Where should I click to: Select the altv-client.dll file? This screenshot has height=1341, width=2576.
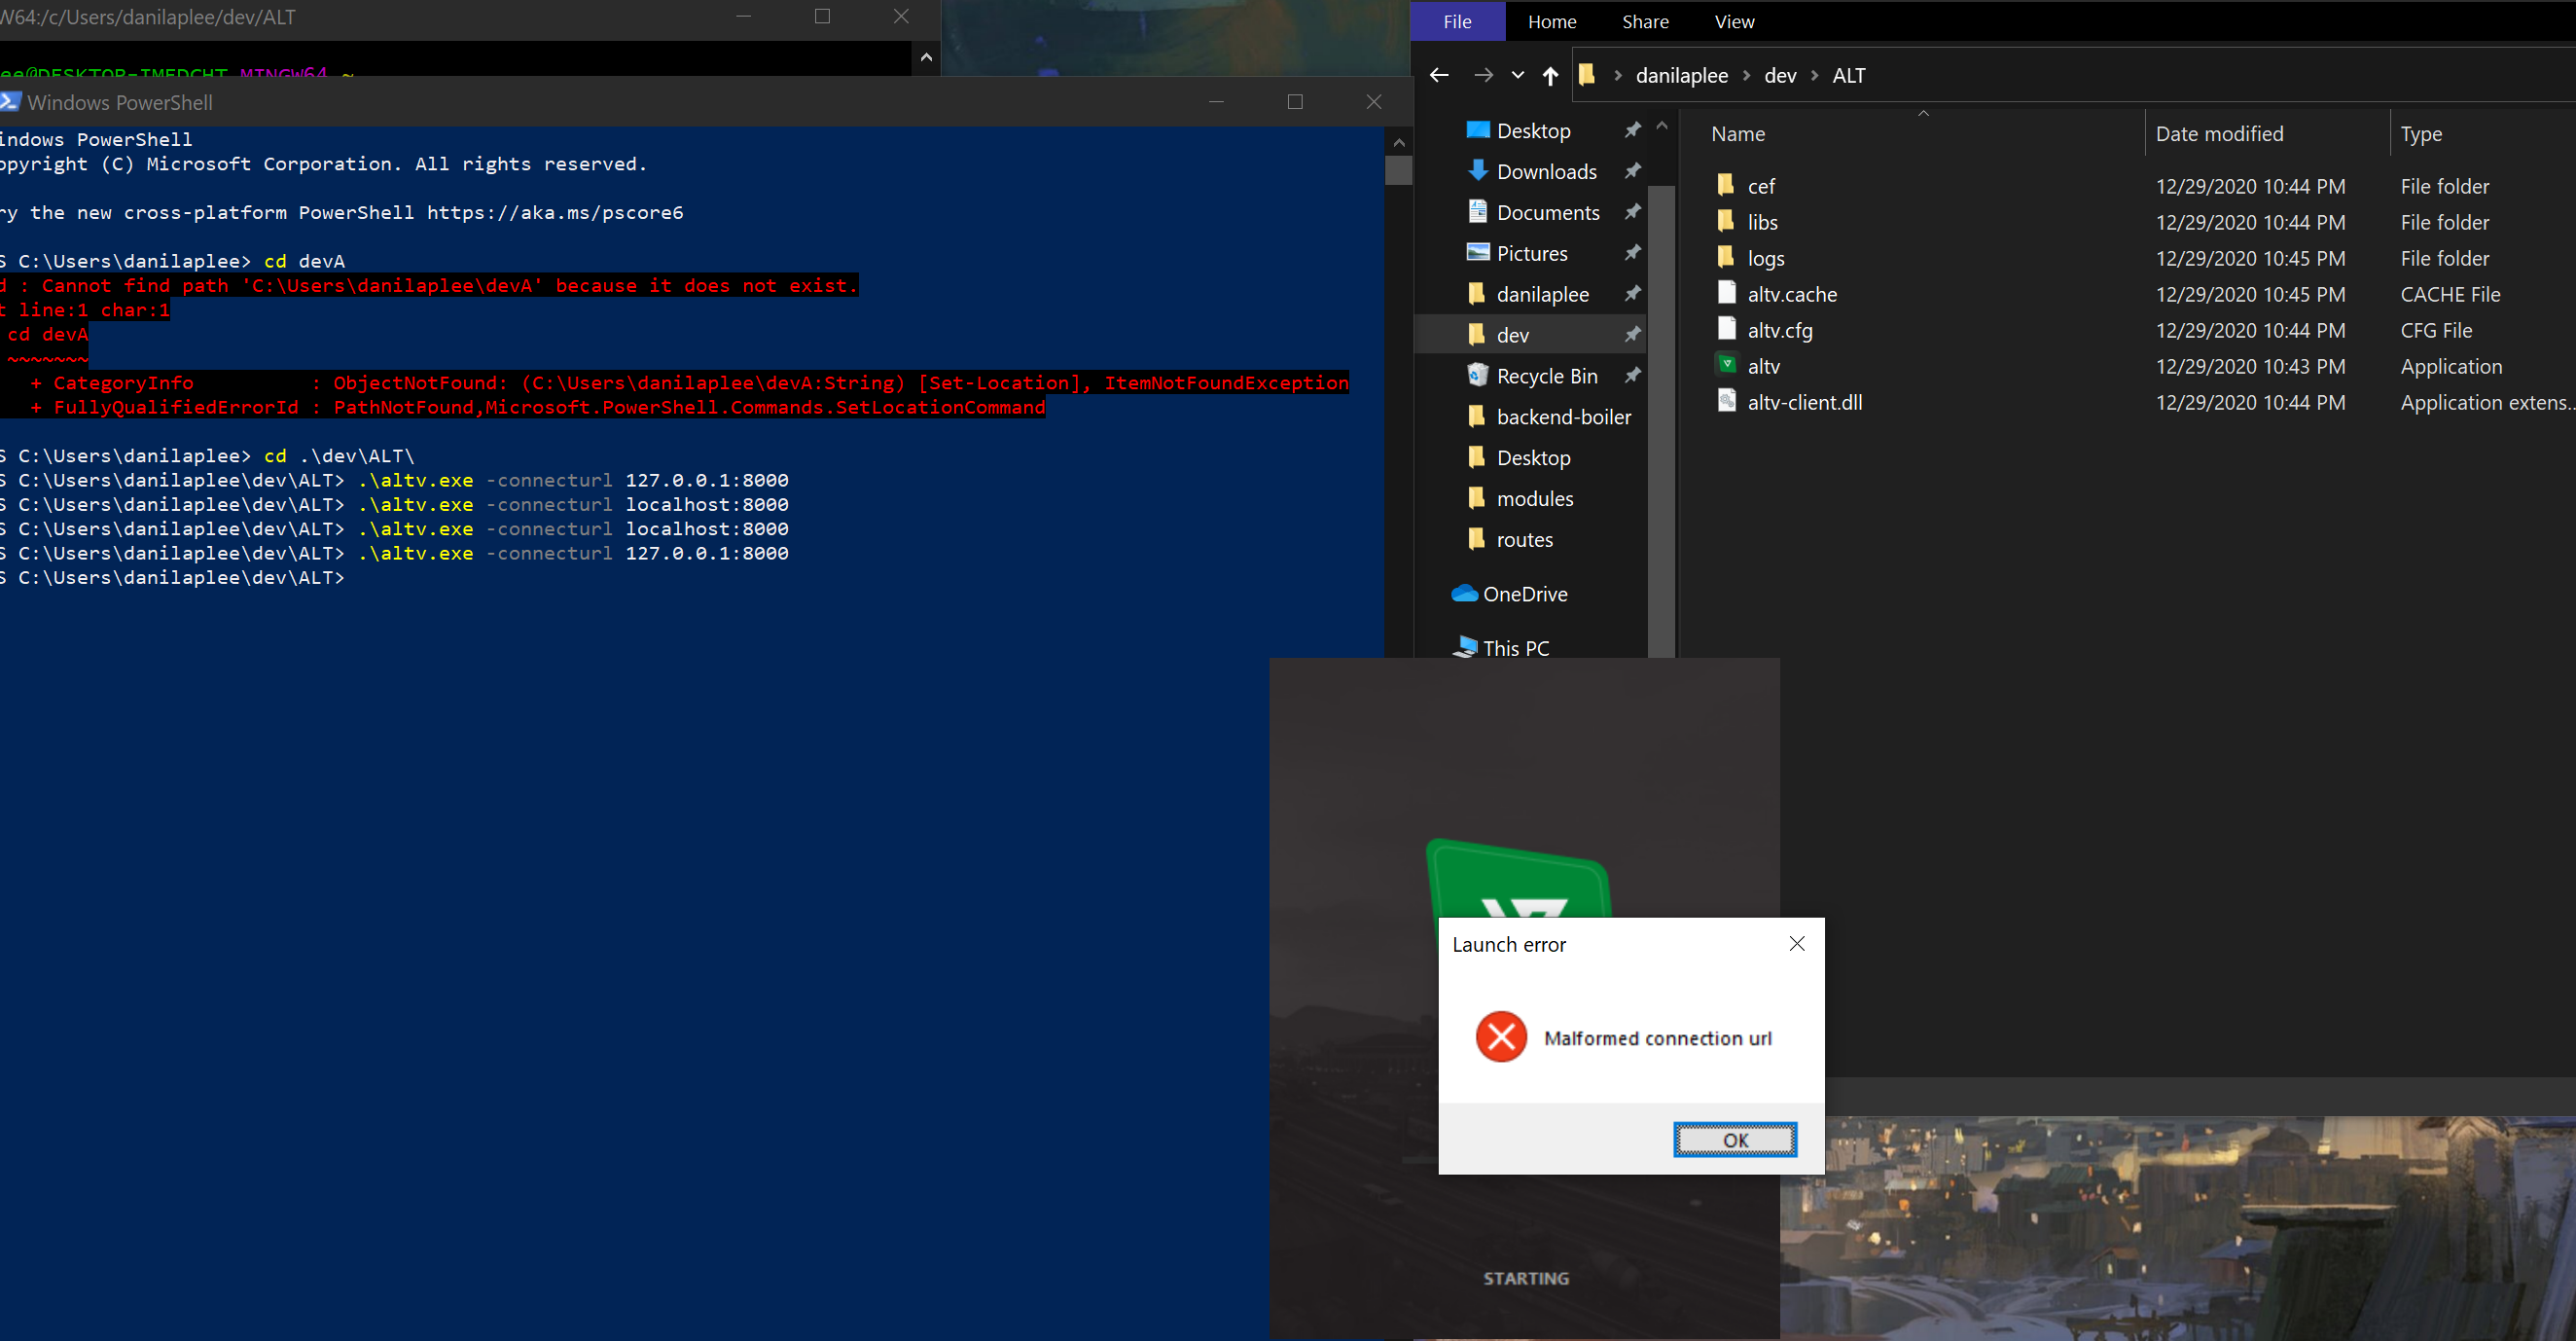[1803, 402]
